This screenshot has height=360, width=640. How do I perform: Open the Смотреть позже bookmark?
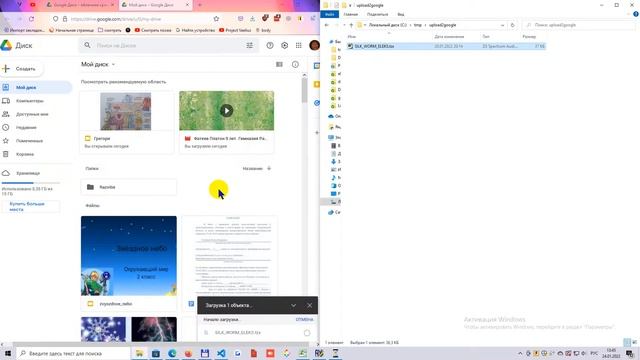(x=153, y=30)
